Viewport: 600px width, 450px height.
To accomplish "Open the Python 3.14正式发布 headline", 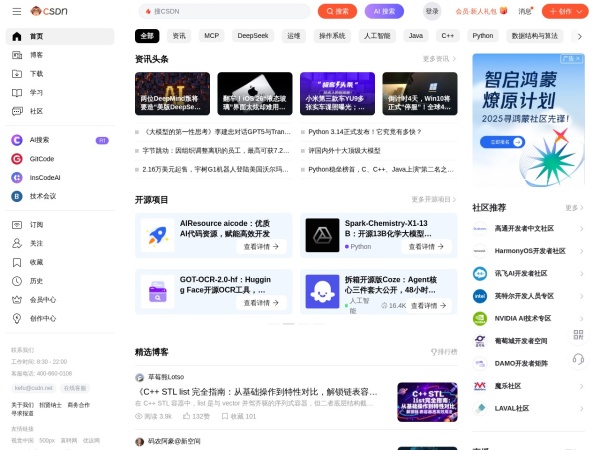I will click(x=365, y=132).
